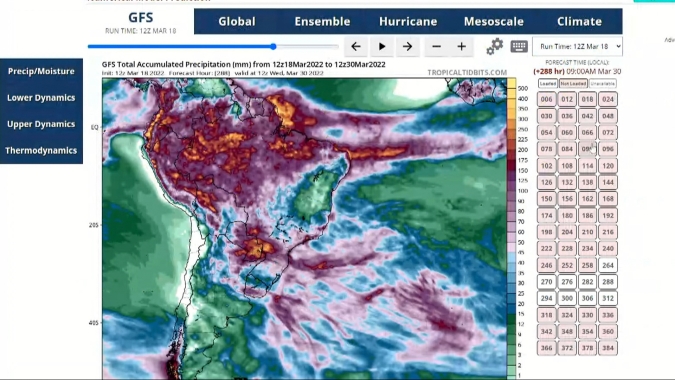Viewport: 675px width, 380px height.
Task: Increase animation speed plus button
Action: coord(461,46)
